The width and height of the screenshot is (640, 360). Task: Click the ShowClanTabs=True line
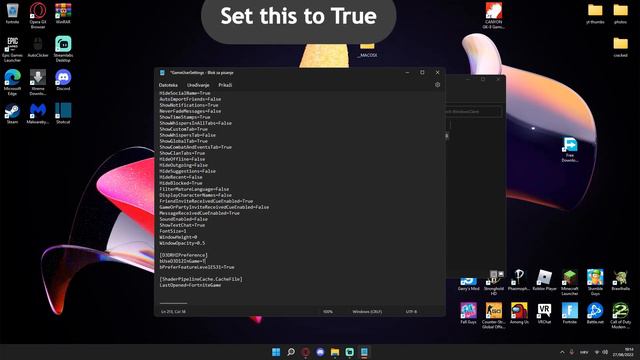pos(182,153)
